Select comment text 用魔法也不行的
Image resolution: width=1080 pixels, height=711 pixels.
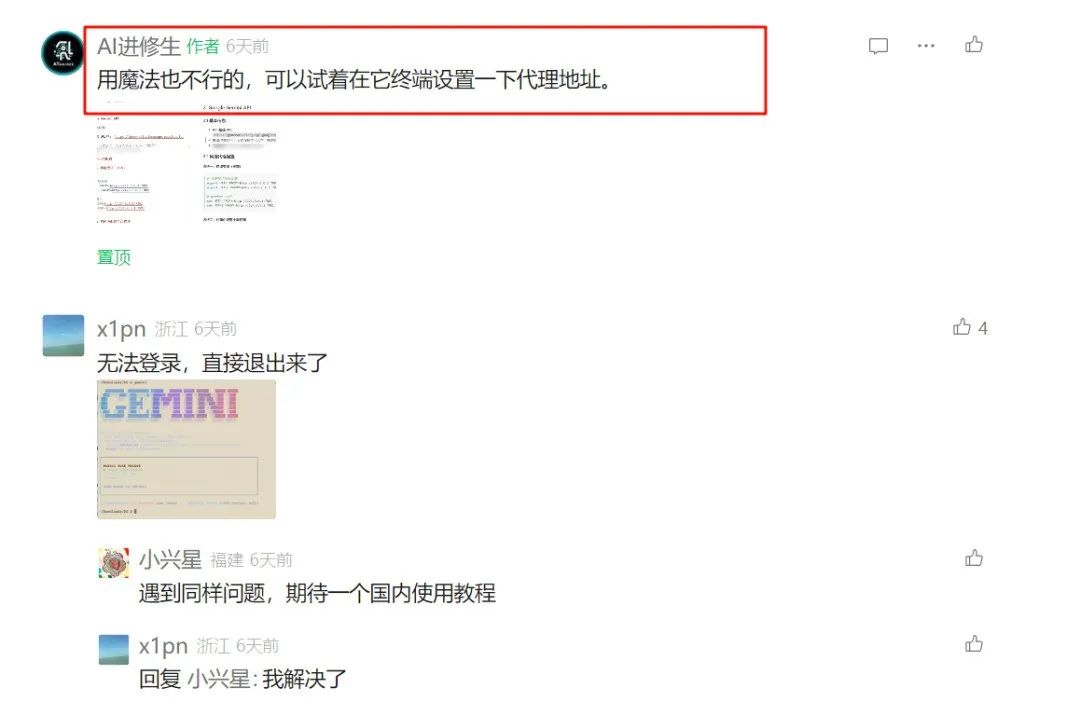click(170, 80)
